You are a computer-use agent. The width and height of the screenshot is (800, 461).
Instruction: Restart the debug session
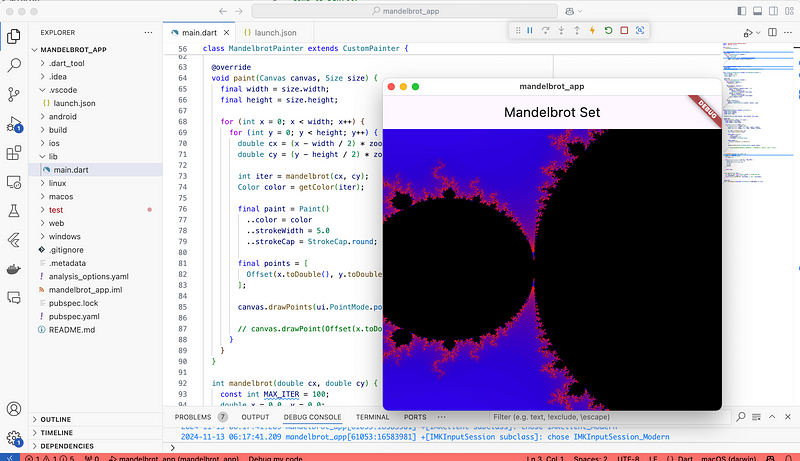608,30
